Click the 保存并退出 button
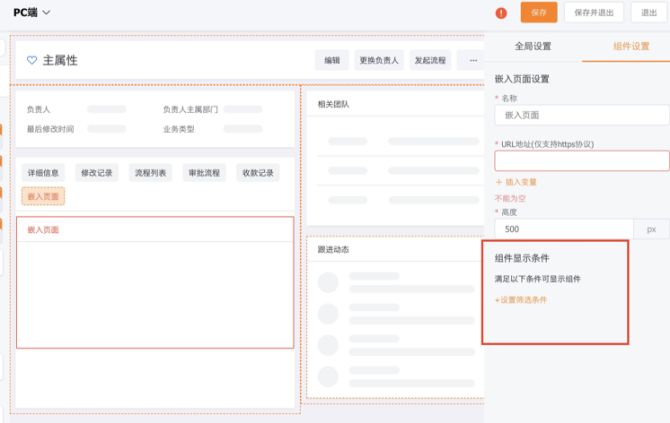Viewport: 670px width, 423px height. tap(594, 13)
